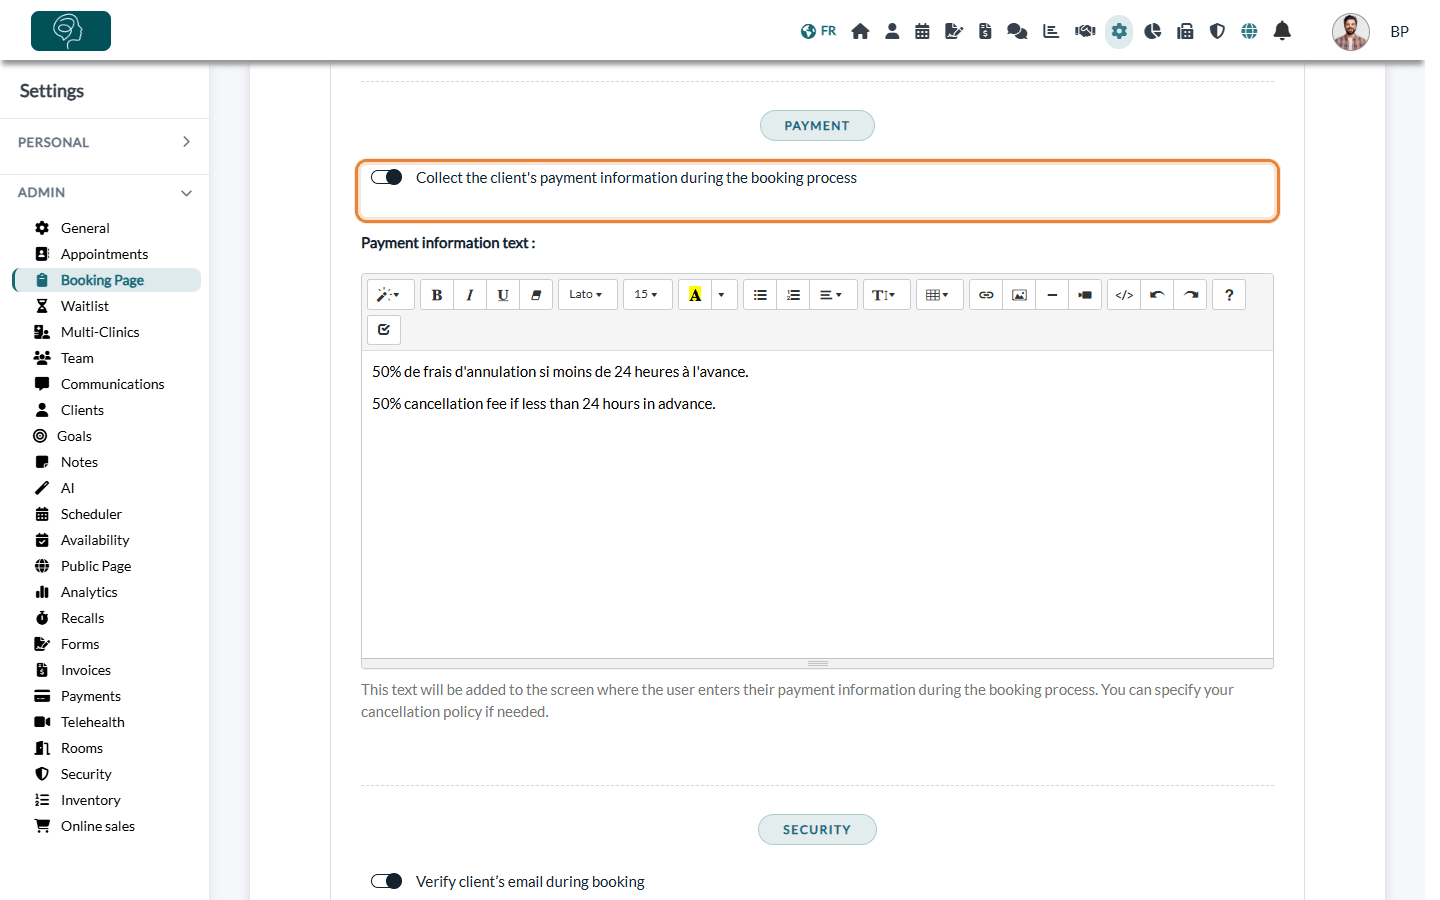
Task: Insert a picture using the image icon
Action: (1019, 295)
